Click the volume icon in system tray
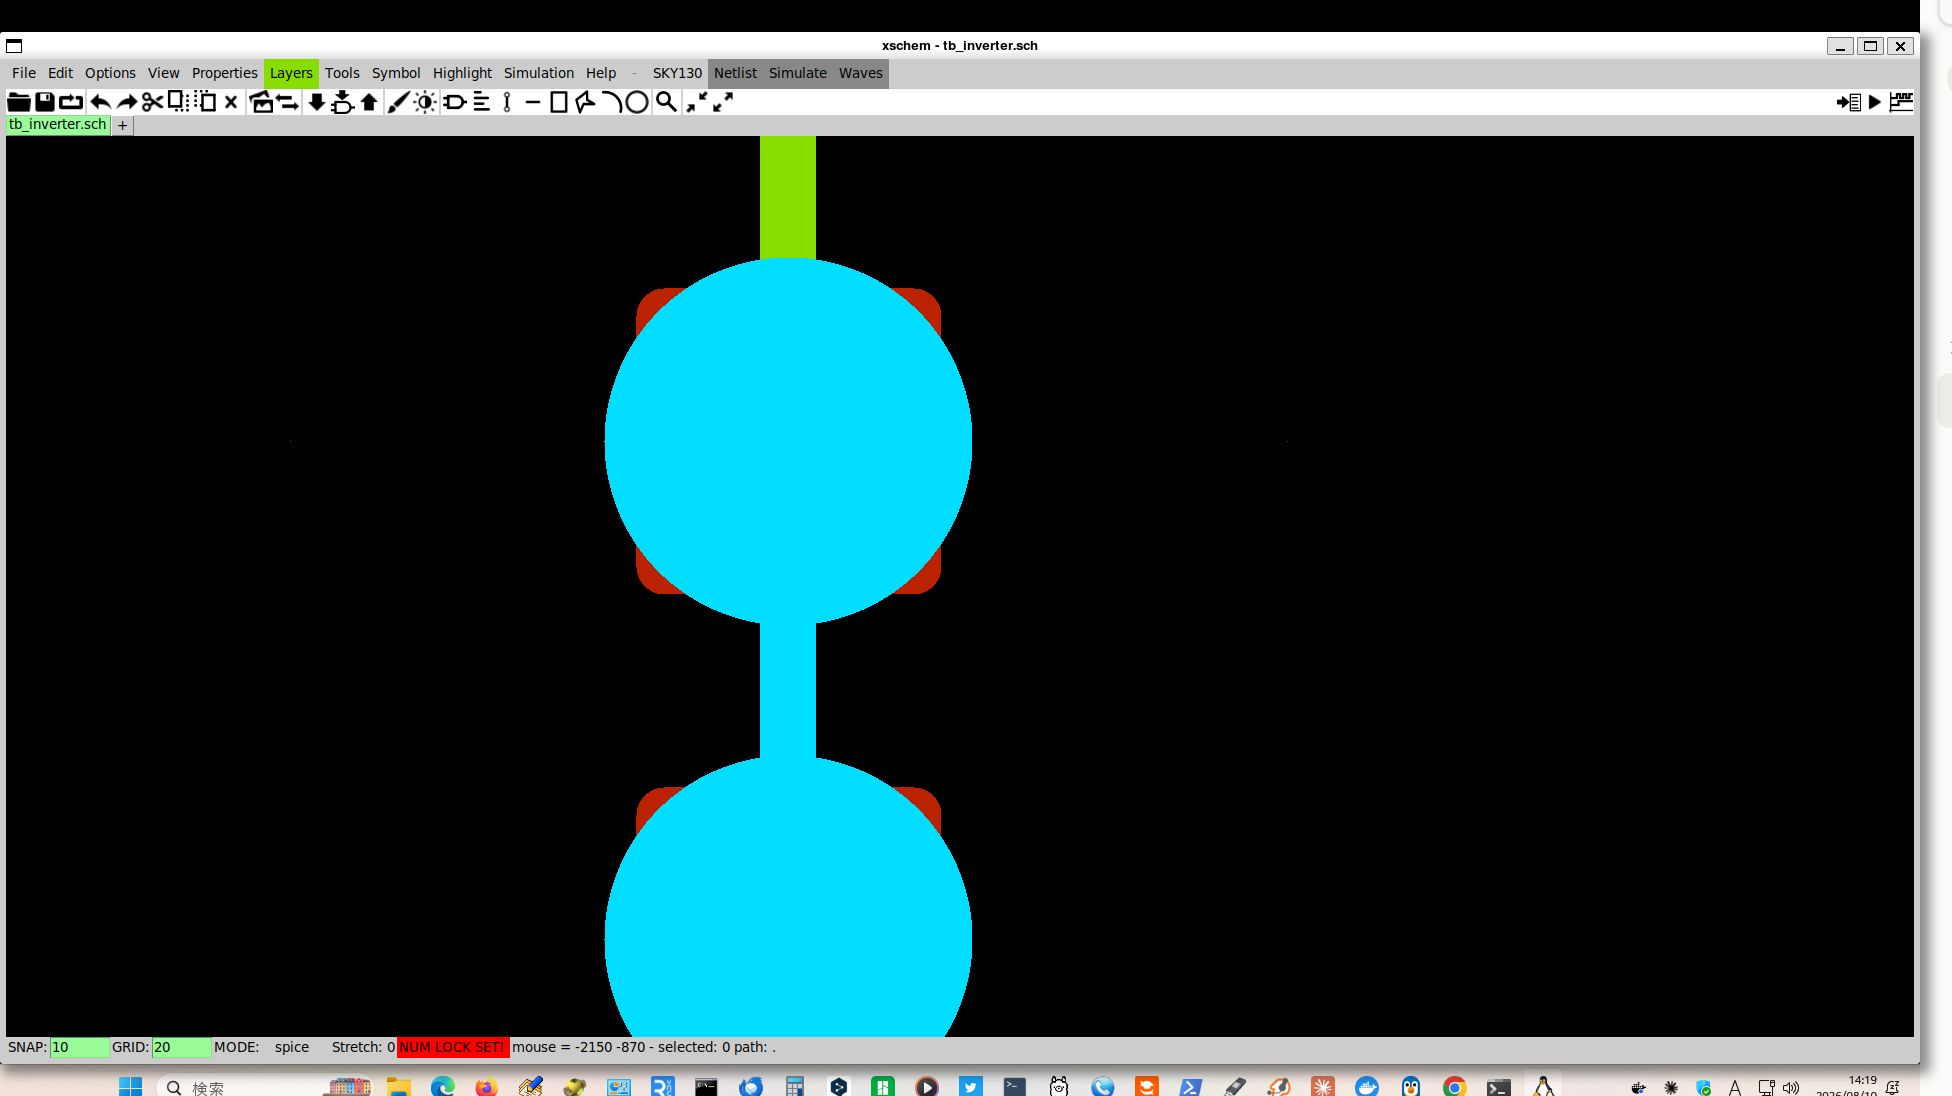1952x1096 pixels. click(1790, 1087)
